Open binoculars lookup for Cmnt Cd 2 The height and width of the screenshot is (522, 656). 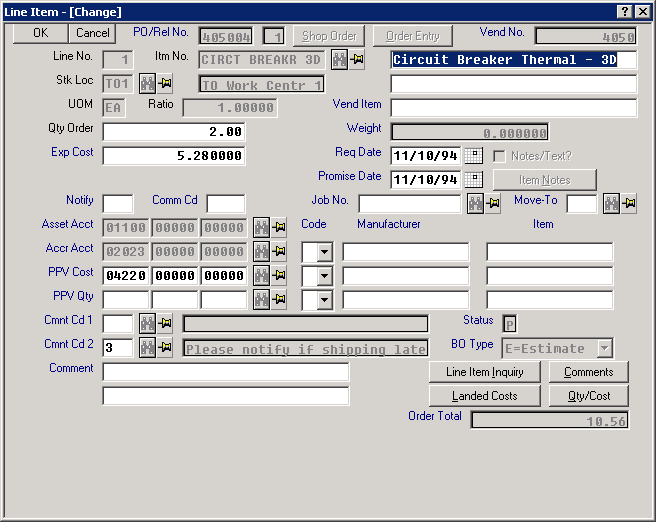(x=147, y=347)
